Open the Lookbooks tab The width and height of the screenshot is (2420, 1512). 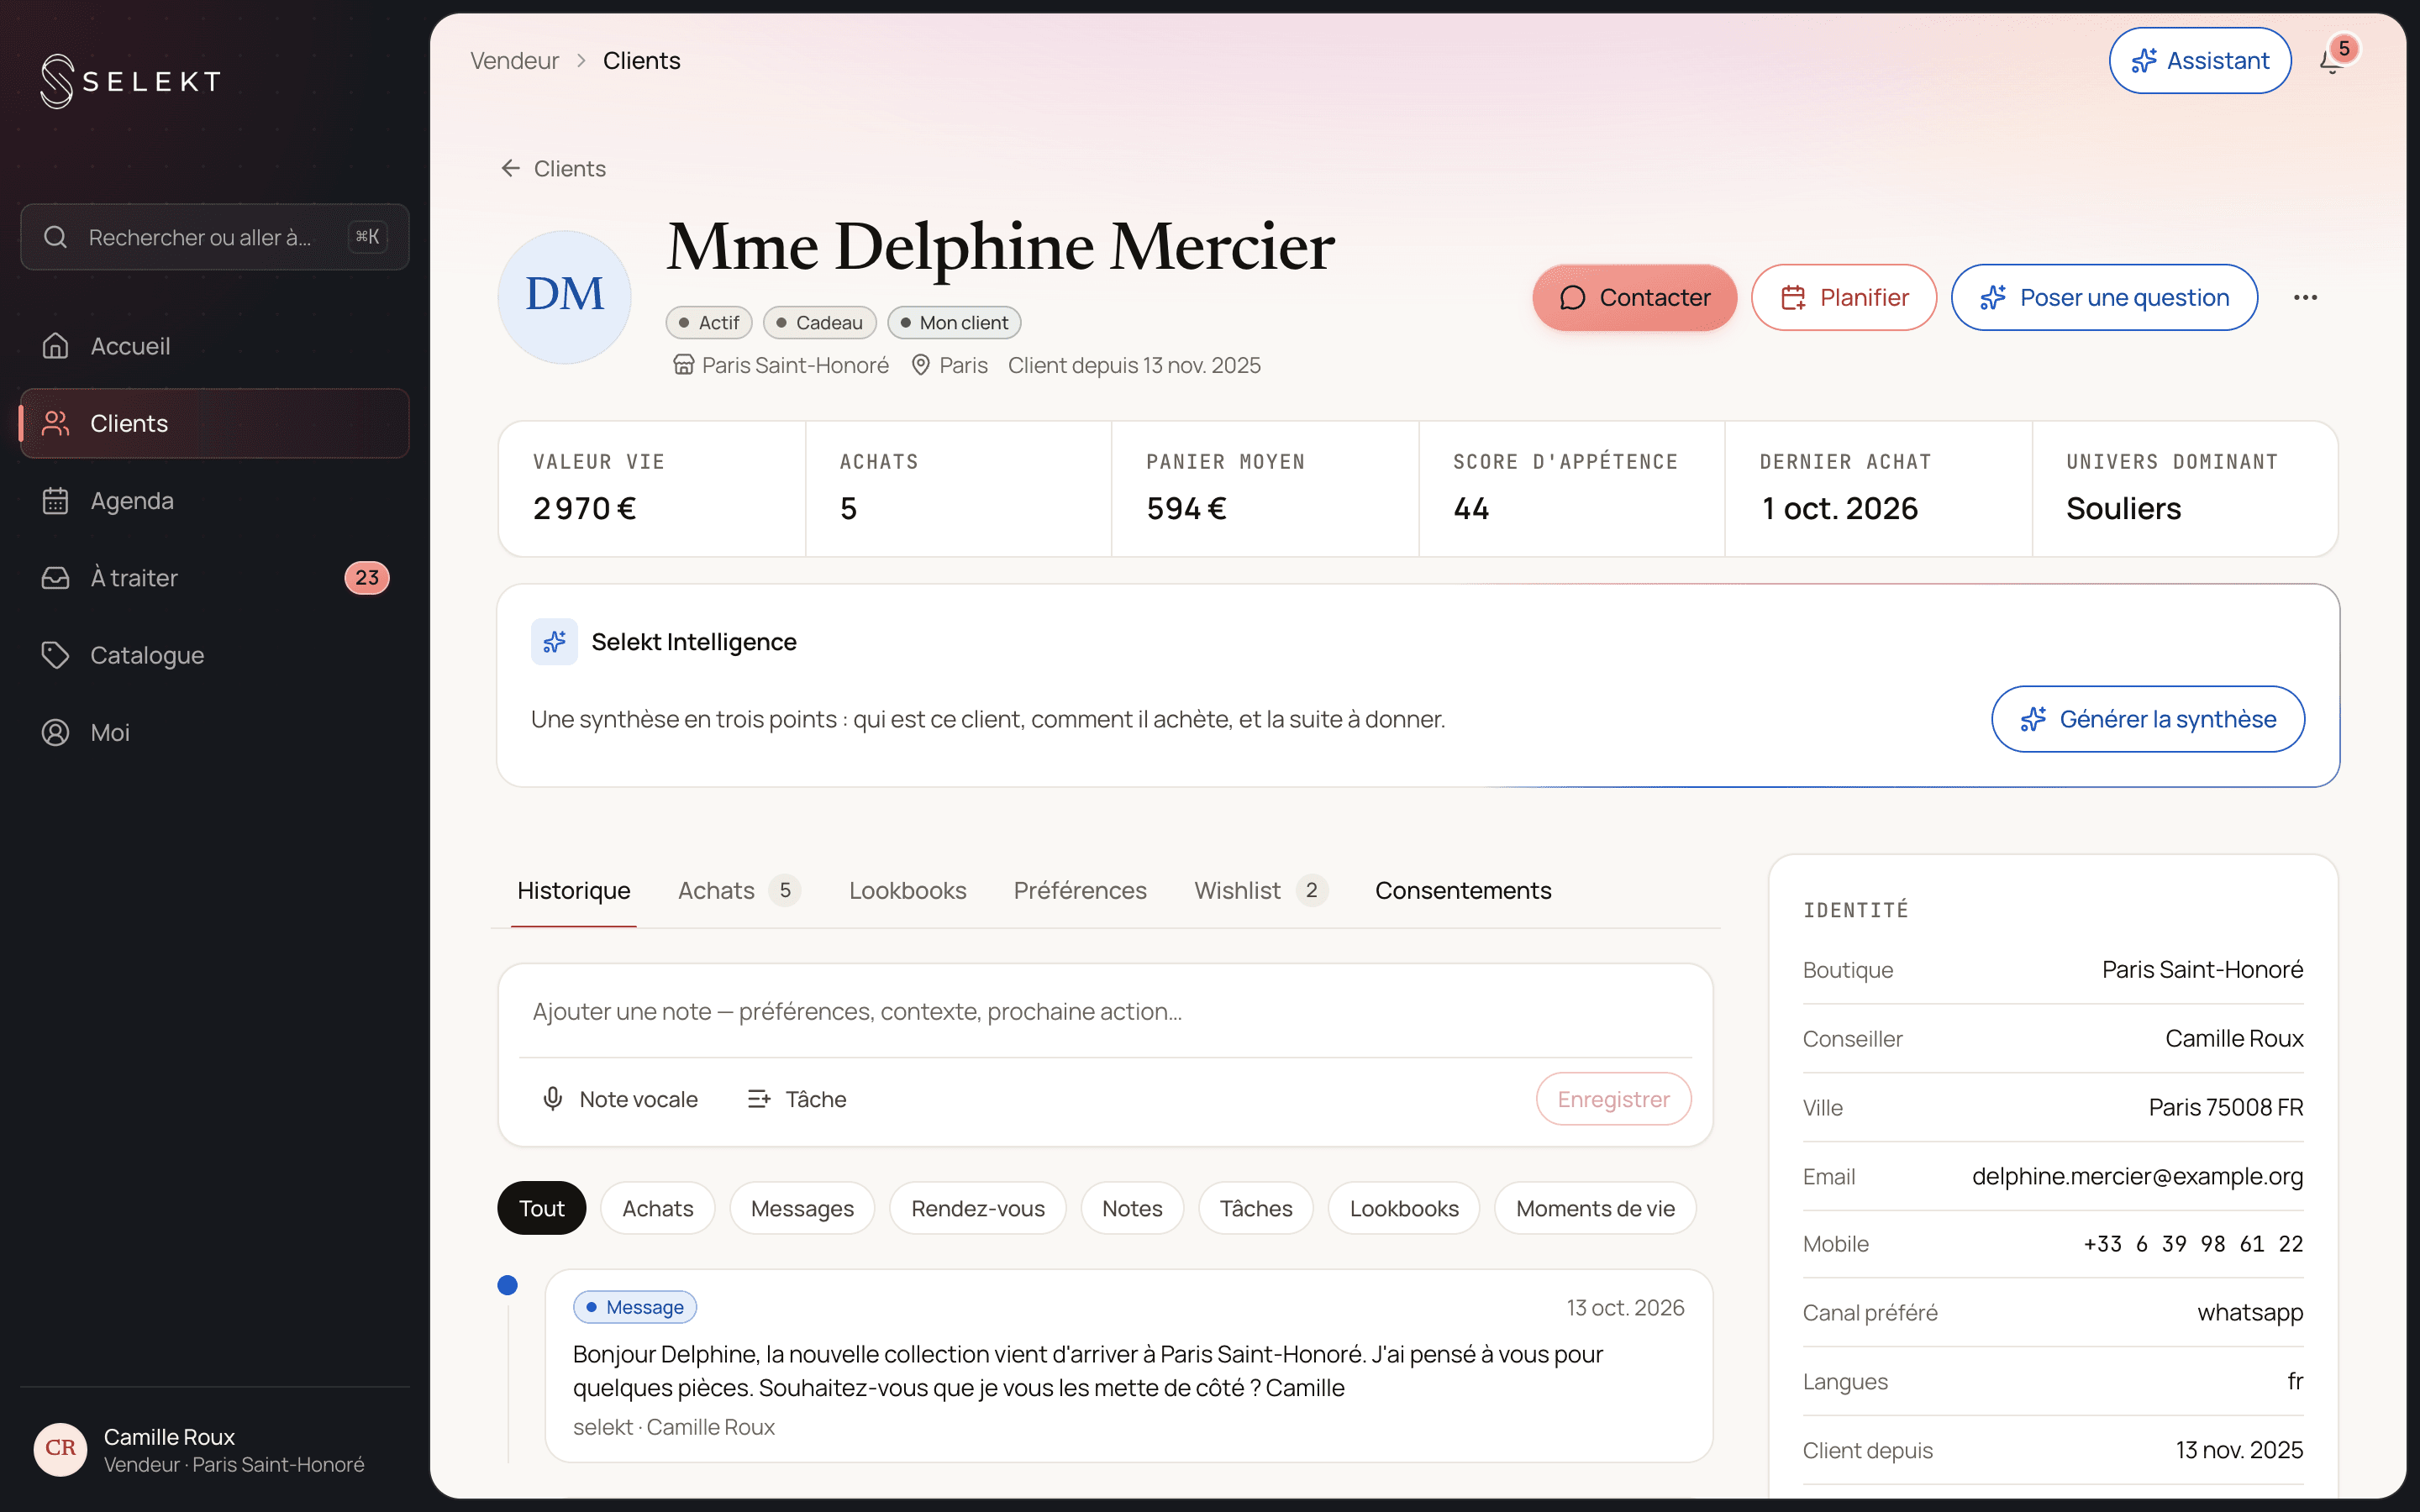[x=907, y=890]
